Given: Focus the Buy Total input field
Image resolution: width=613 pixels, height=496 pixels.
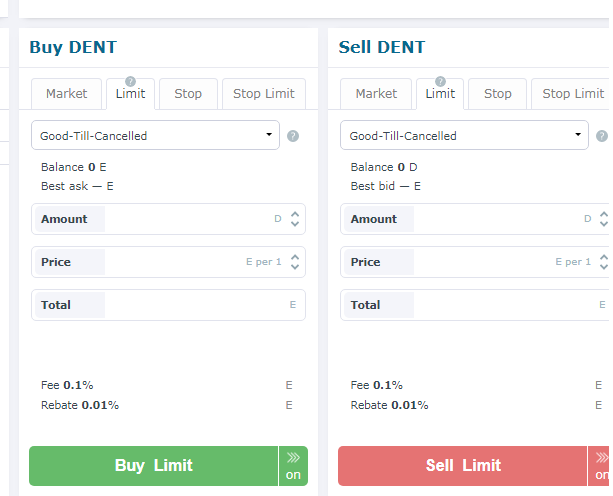Looking at the screenshot, I should click(168, 305).
